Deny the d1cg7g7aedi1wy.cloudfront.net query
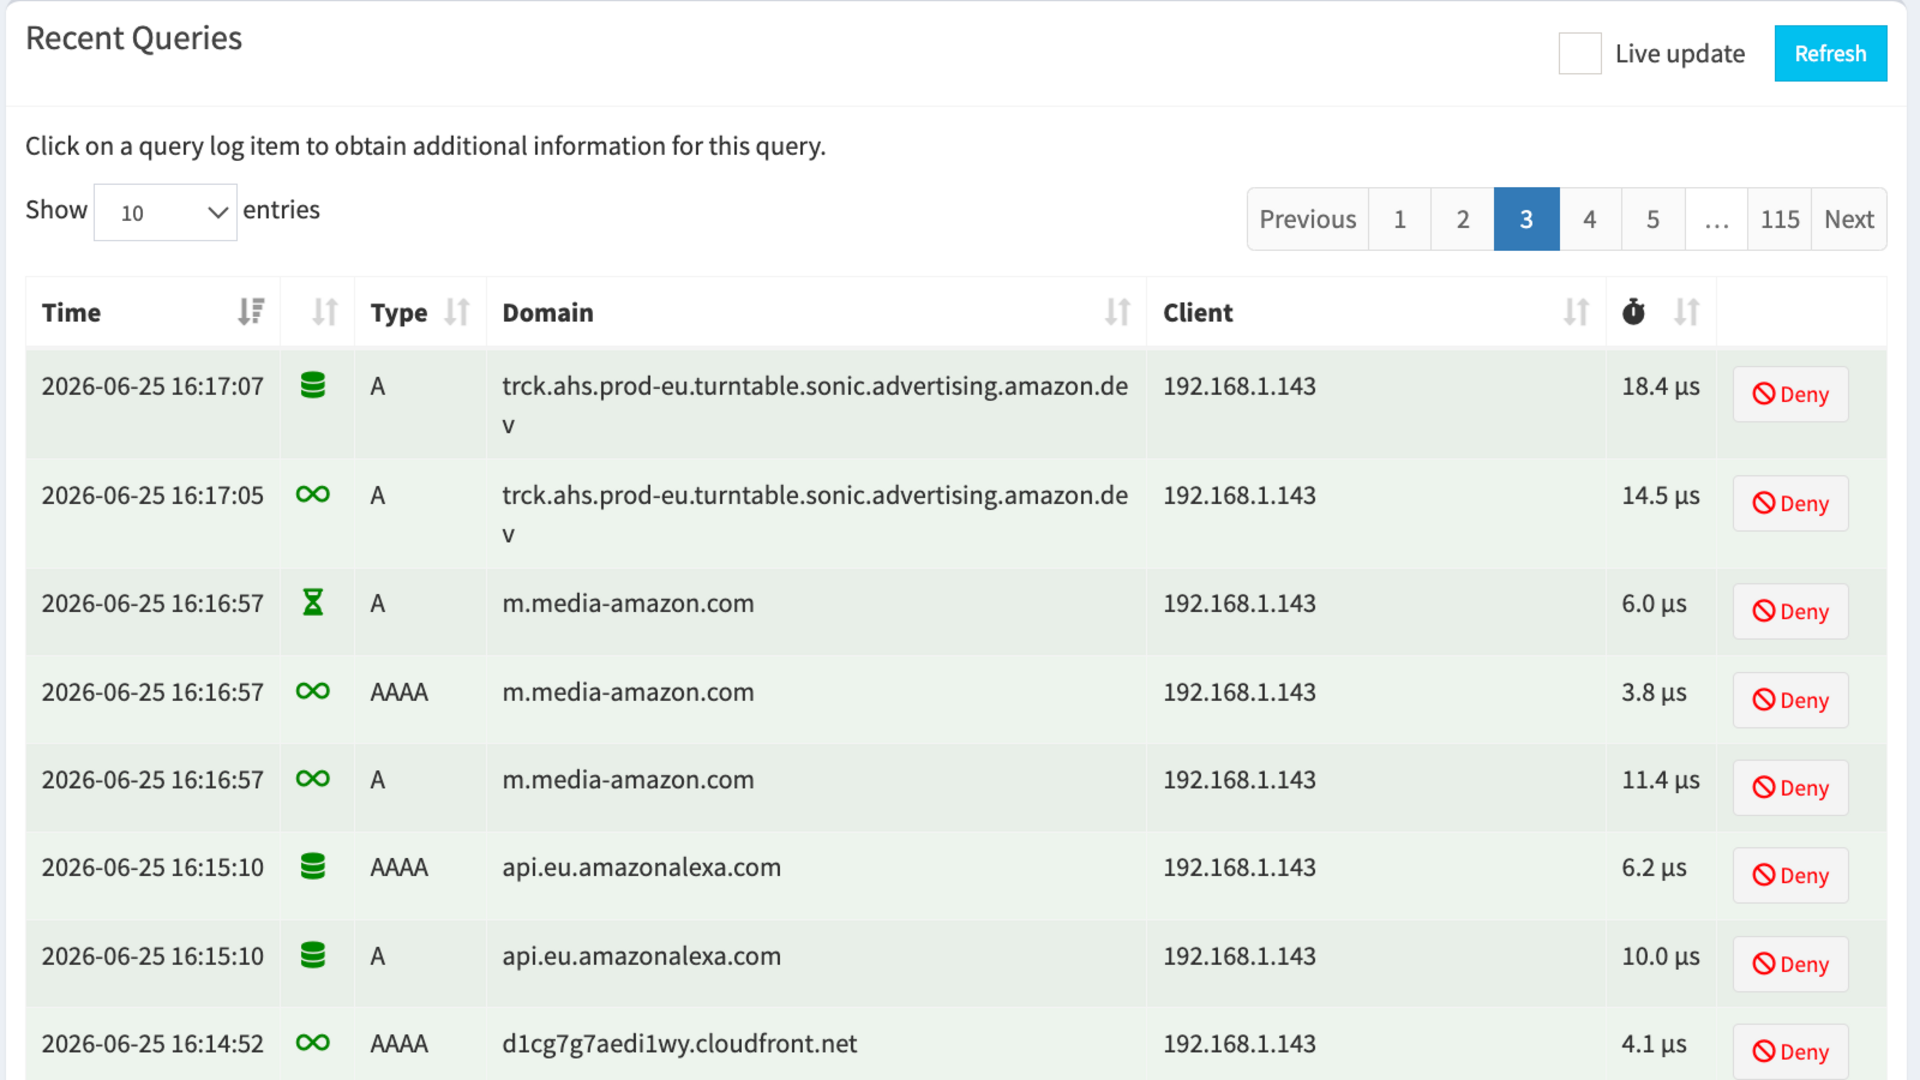The height and width of the screenshot is (1080, 1920). tap(1790, 1051)
